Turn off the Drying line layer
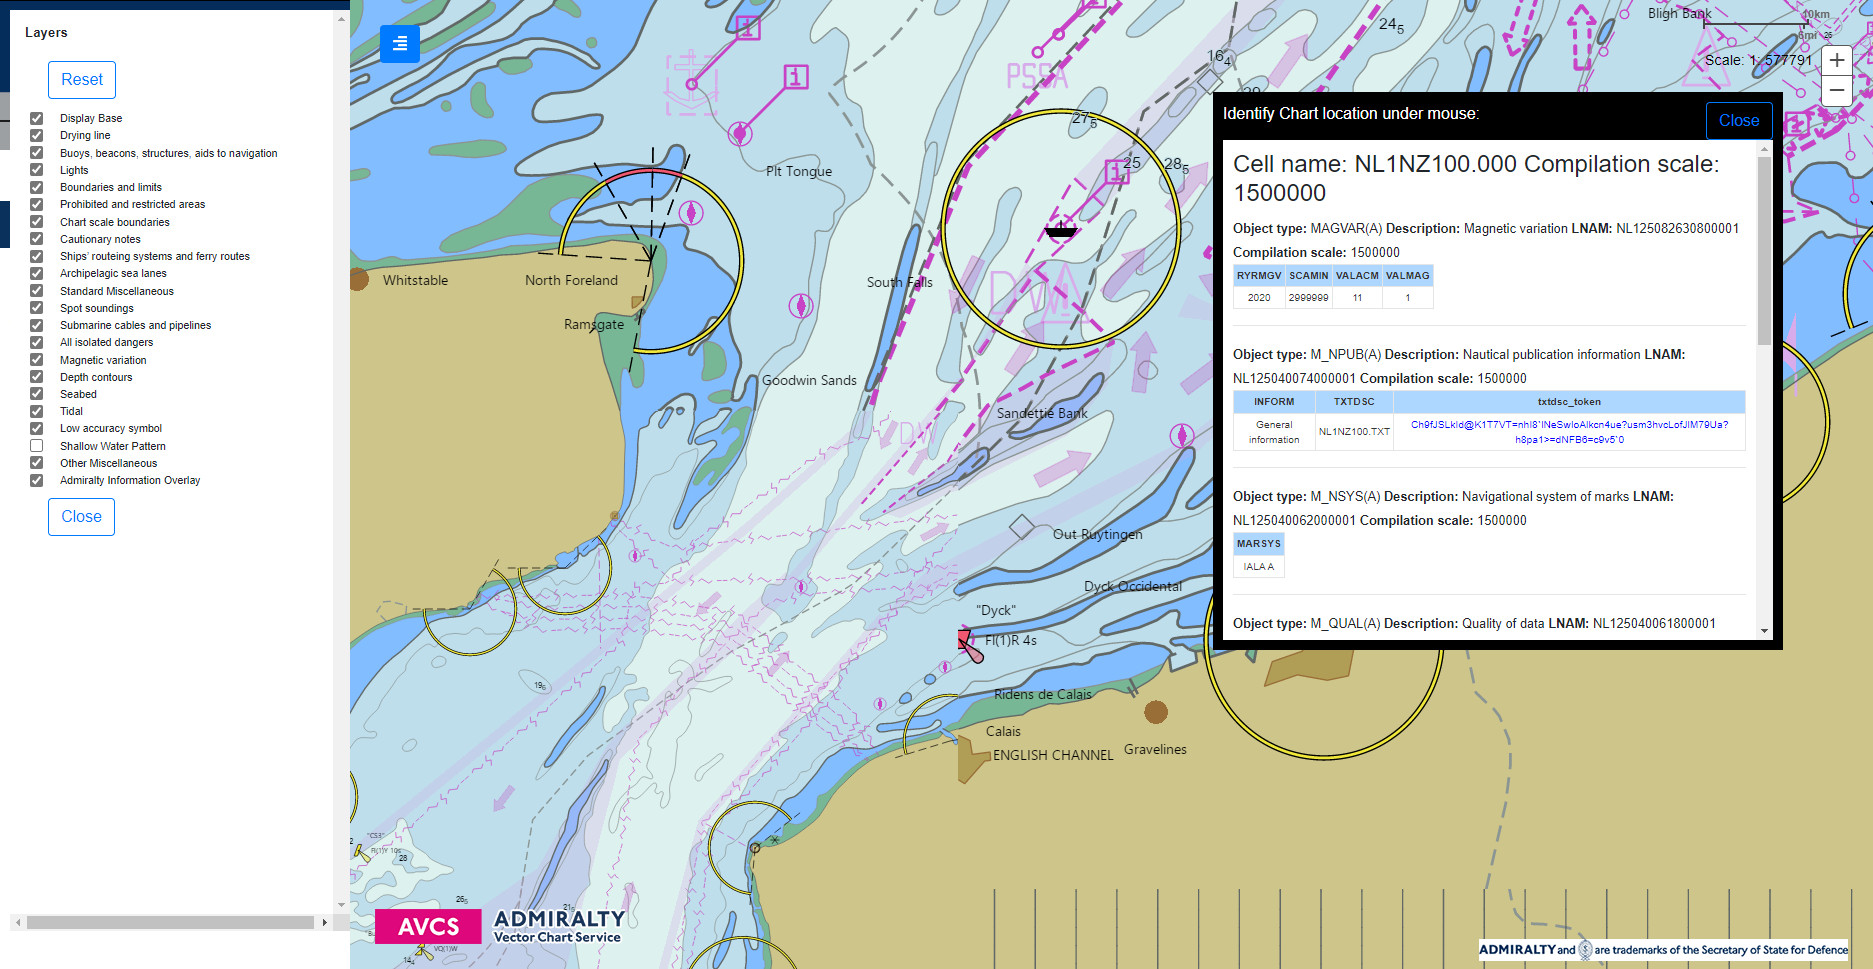The image size is (1873, 969). (x=36, y=135)
